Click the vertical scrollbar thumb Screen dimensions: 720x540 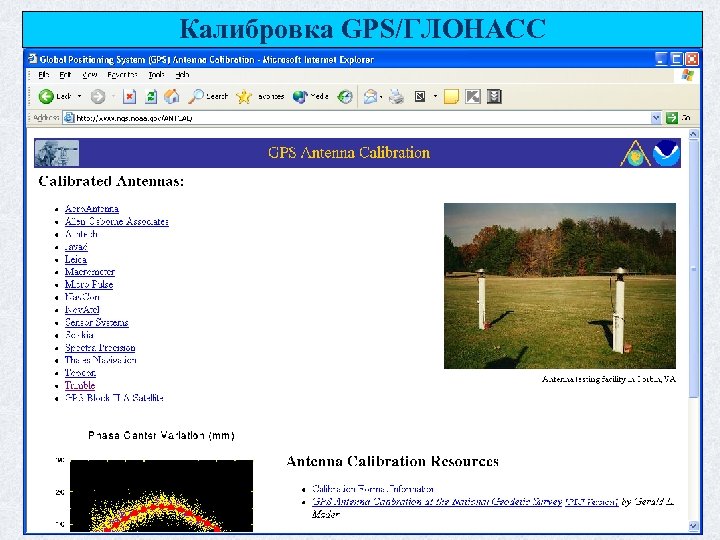(693, 269)
